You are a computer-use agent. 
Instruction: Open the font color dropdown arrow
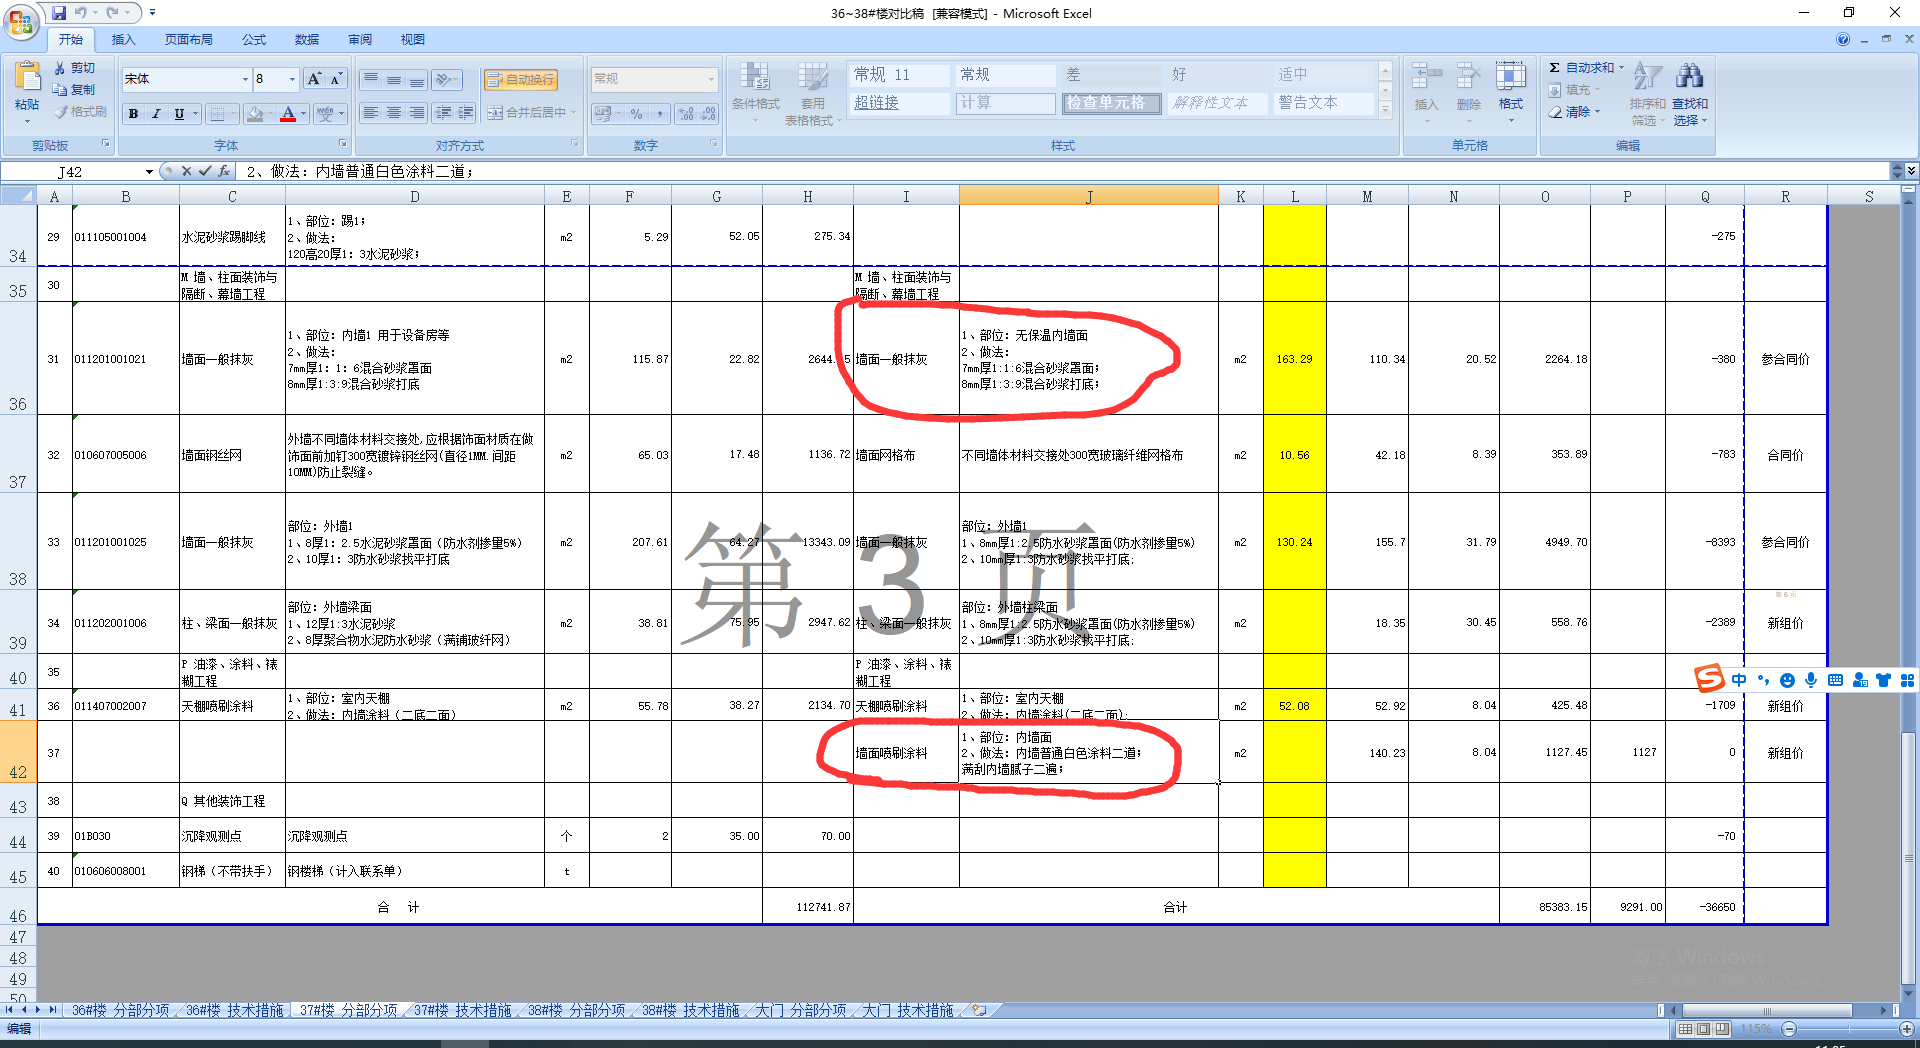(303, 114)
